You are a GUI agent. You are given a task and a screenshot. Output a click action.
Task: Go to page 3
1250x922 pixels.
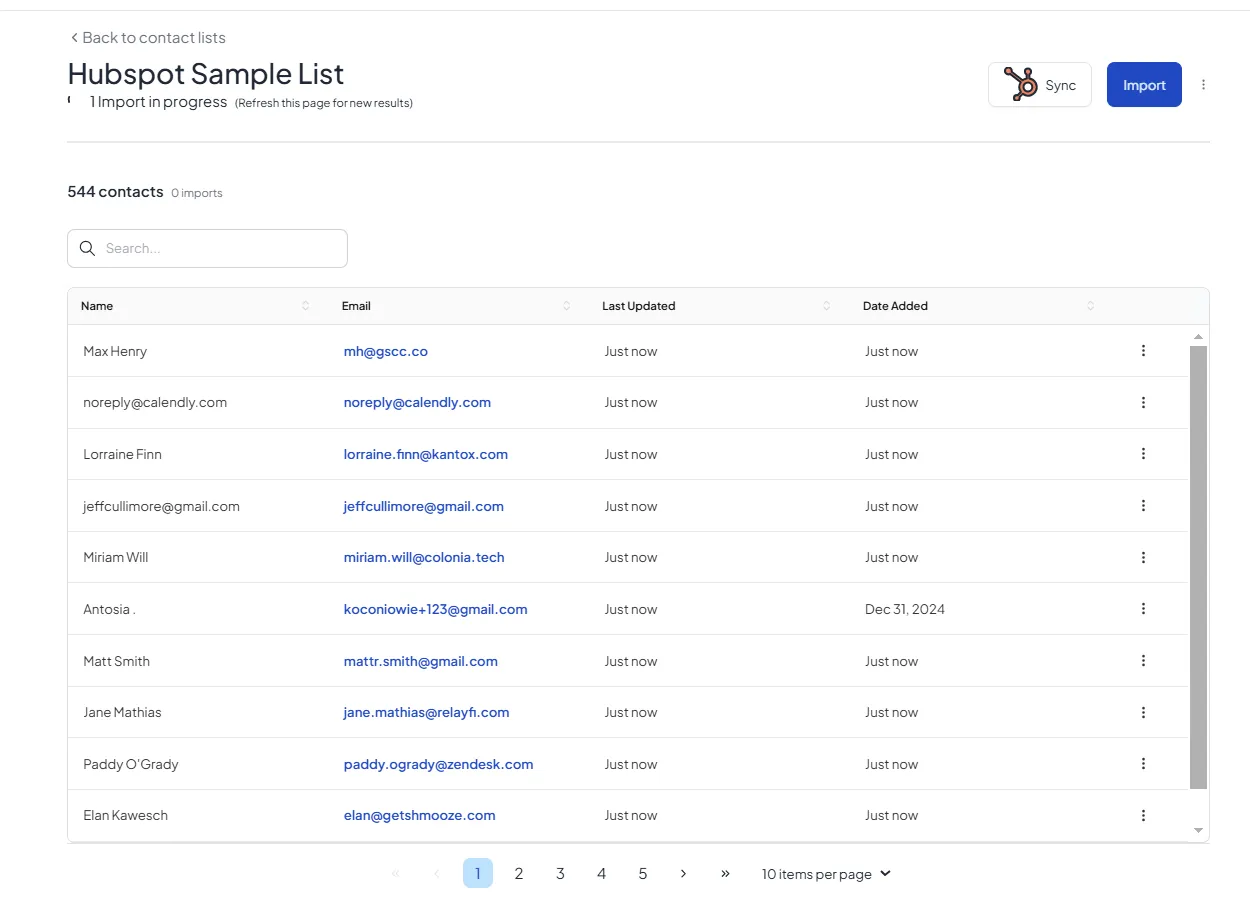(x=560, y=874)
